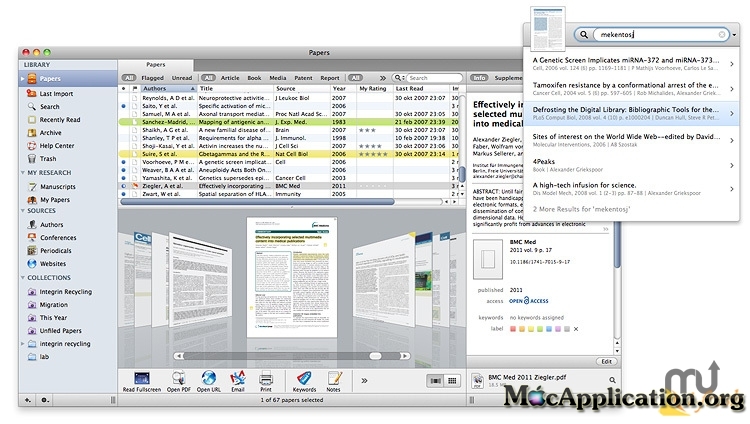The image size is (750, 424).
Task: Open the gear action menu
Action: 44,400
